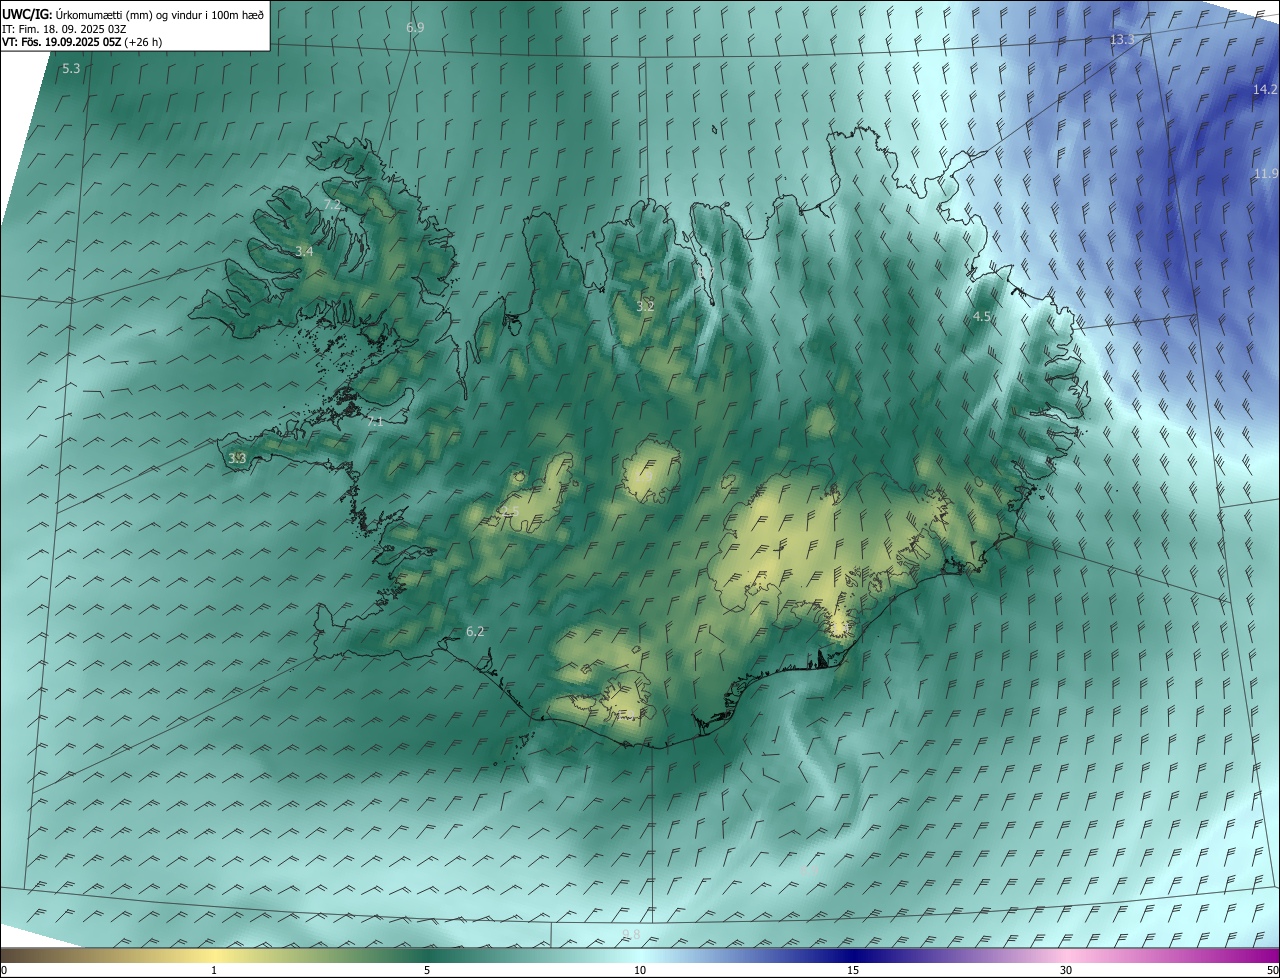This screenshot has height=978, width=1280.
Task: Click the 7.1 value label
Action: point(375,422)
